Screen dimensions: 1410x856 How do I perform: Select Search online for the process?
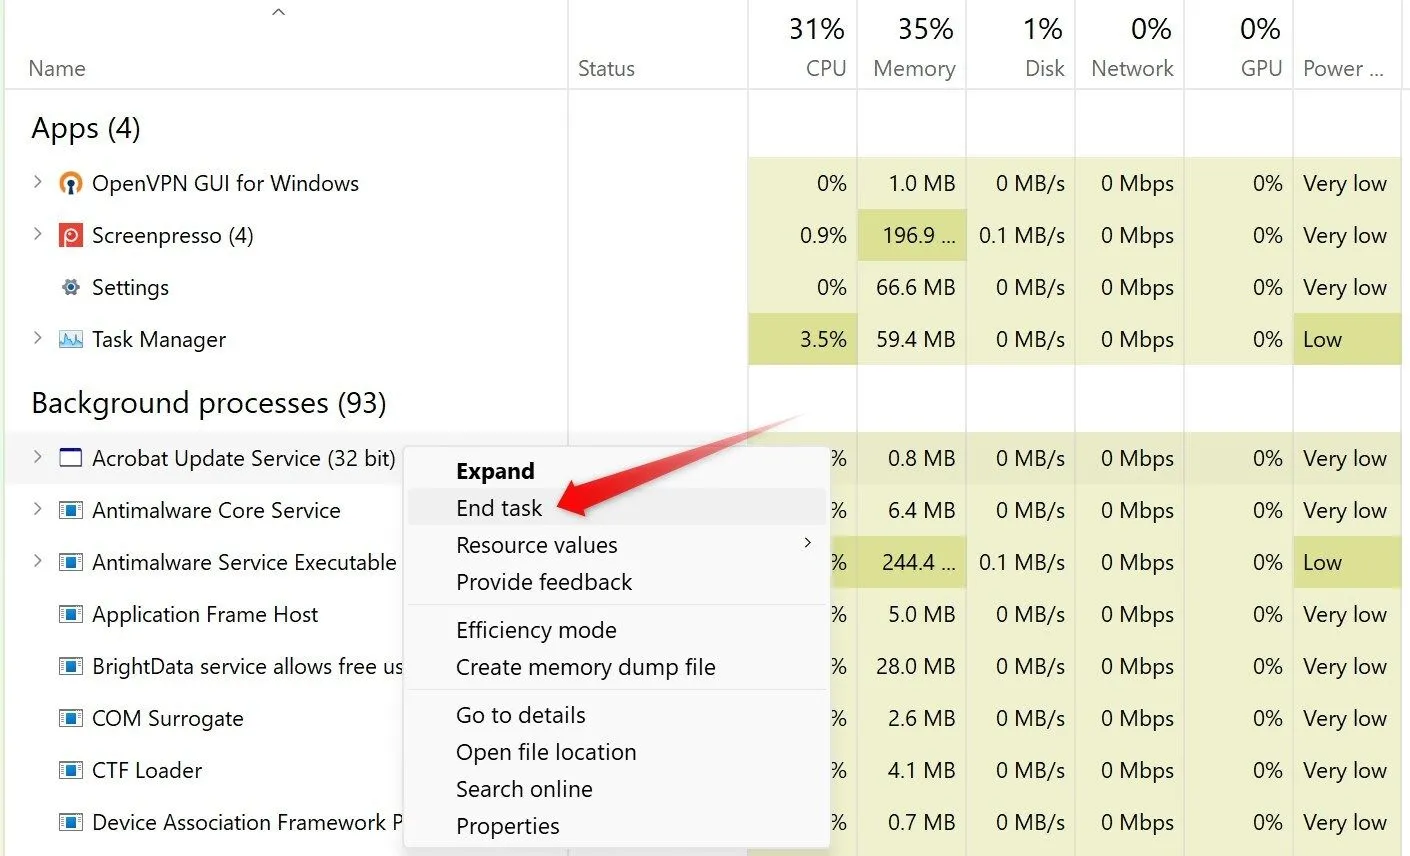coord(524,789)
